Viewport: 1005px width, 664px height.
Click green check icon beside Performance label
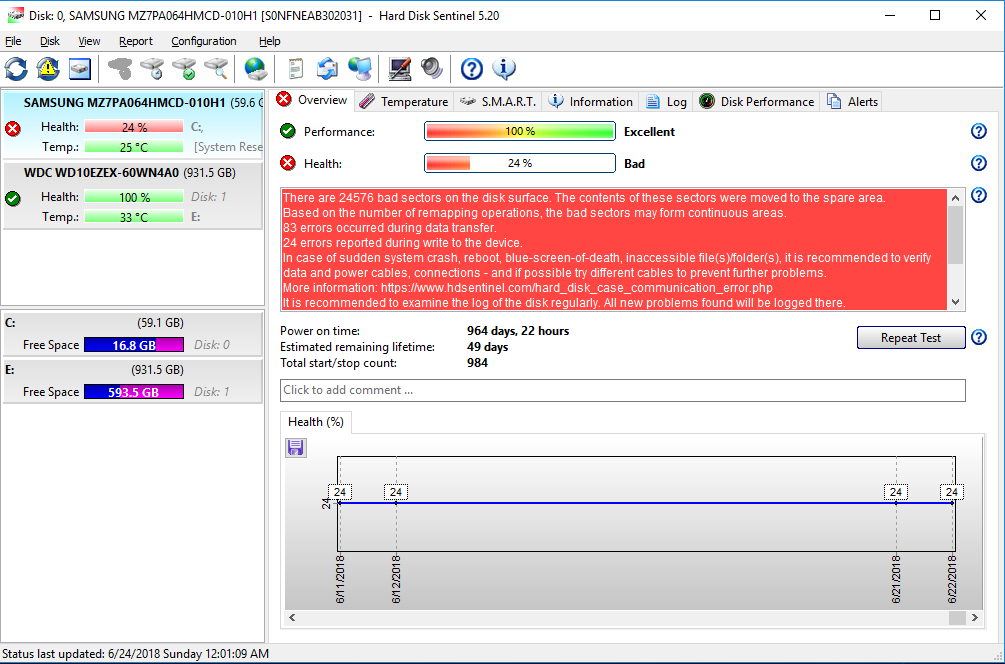pyautogui.click(x=288, y=131)
